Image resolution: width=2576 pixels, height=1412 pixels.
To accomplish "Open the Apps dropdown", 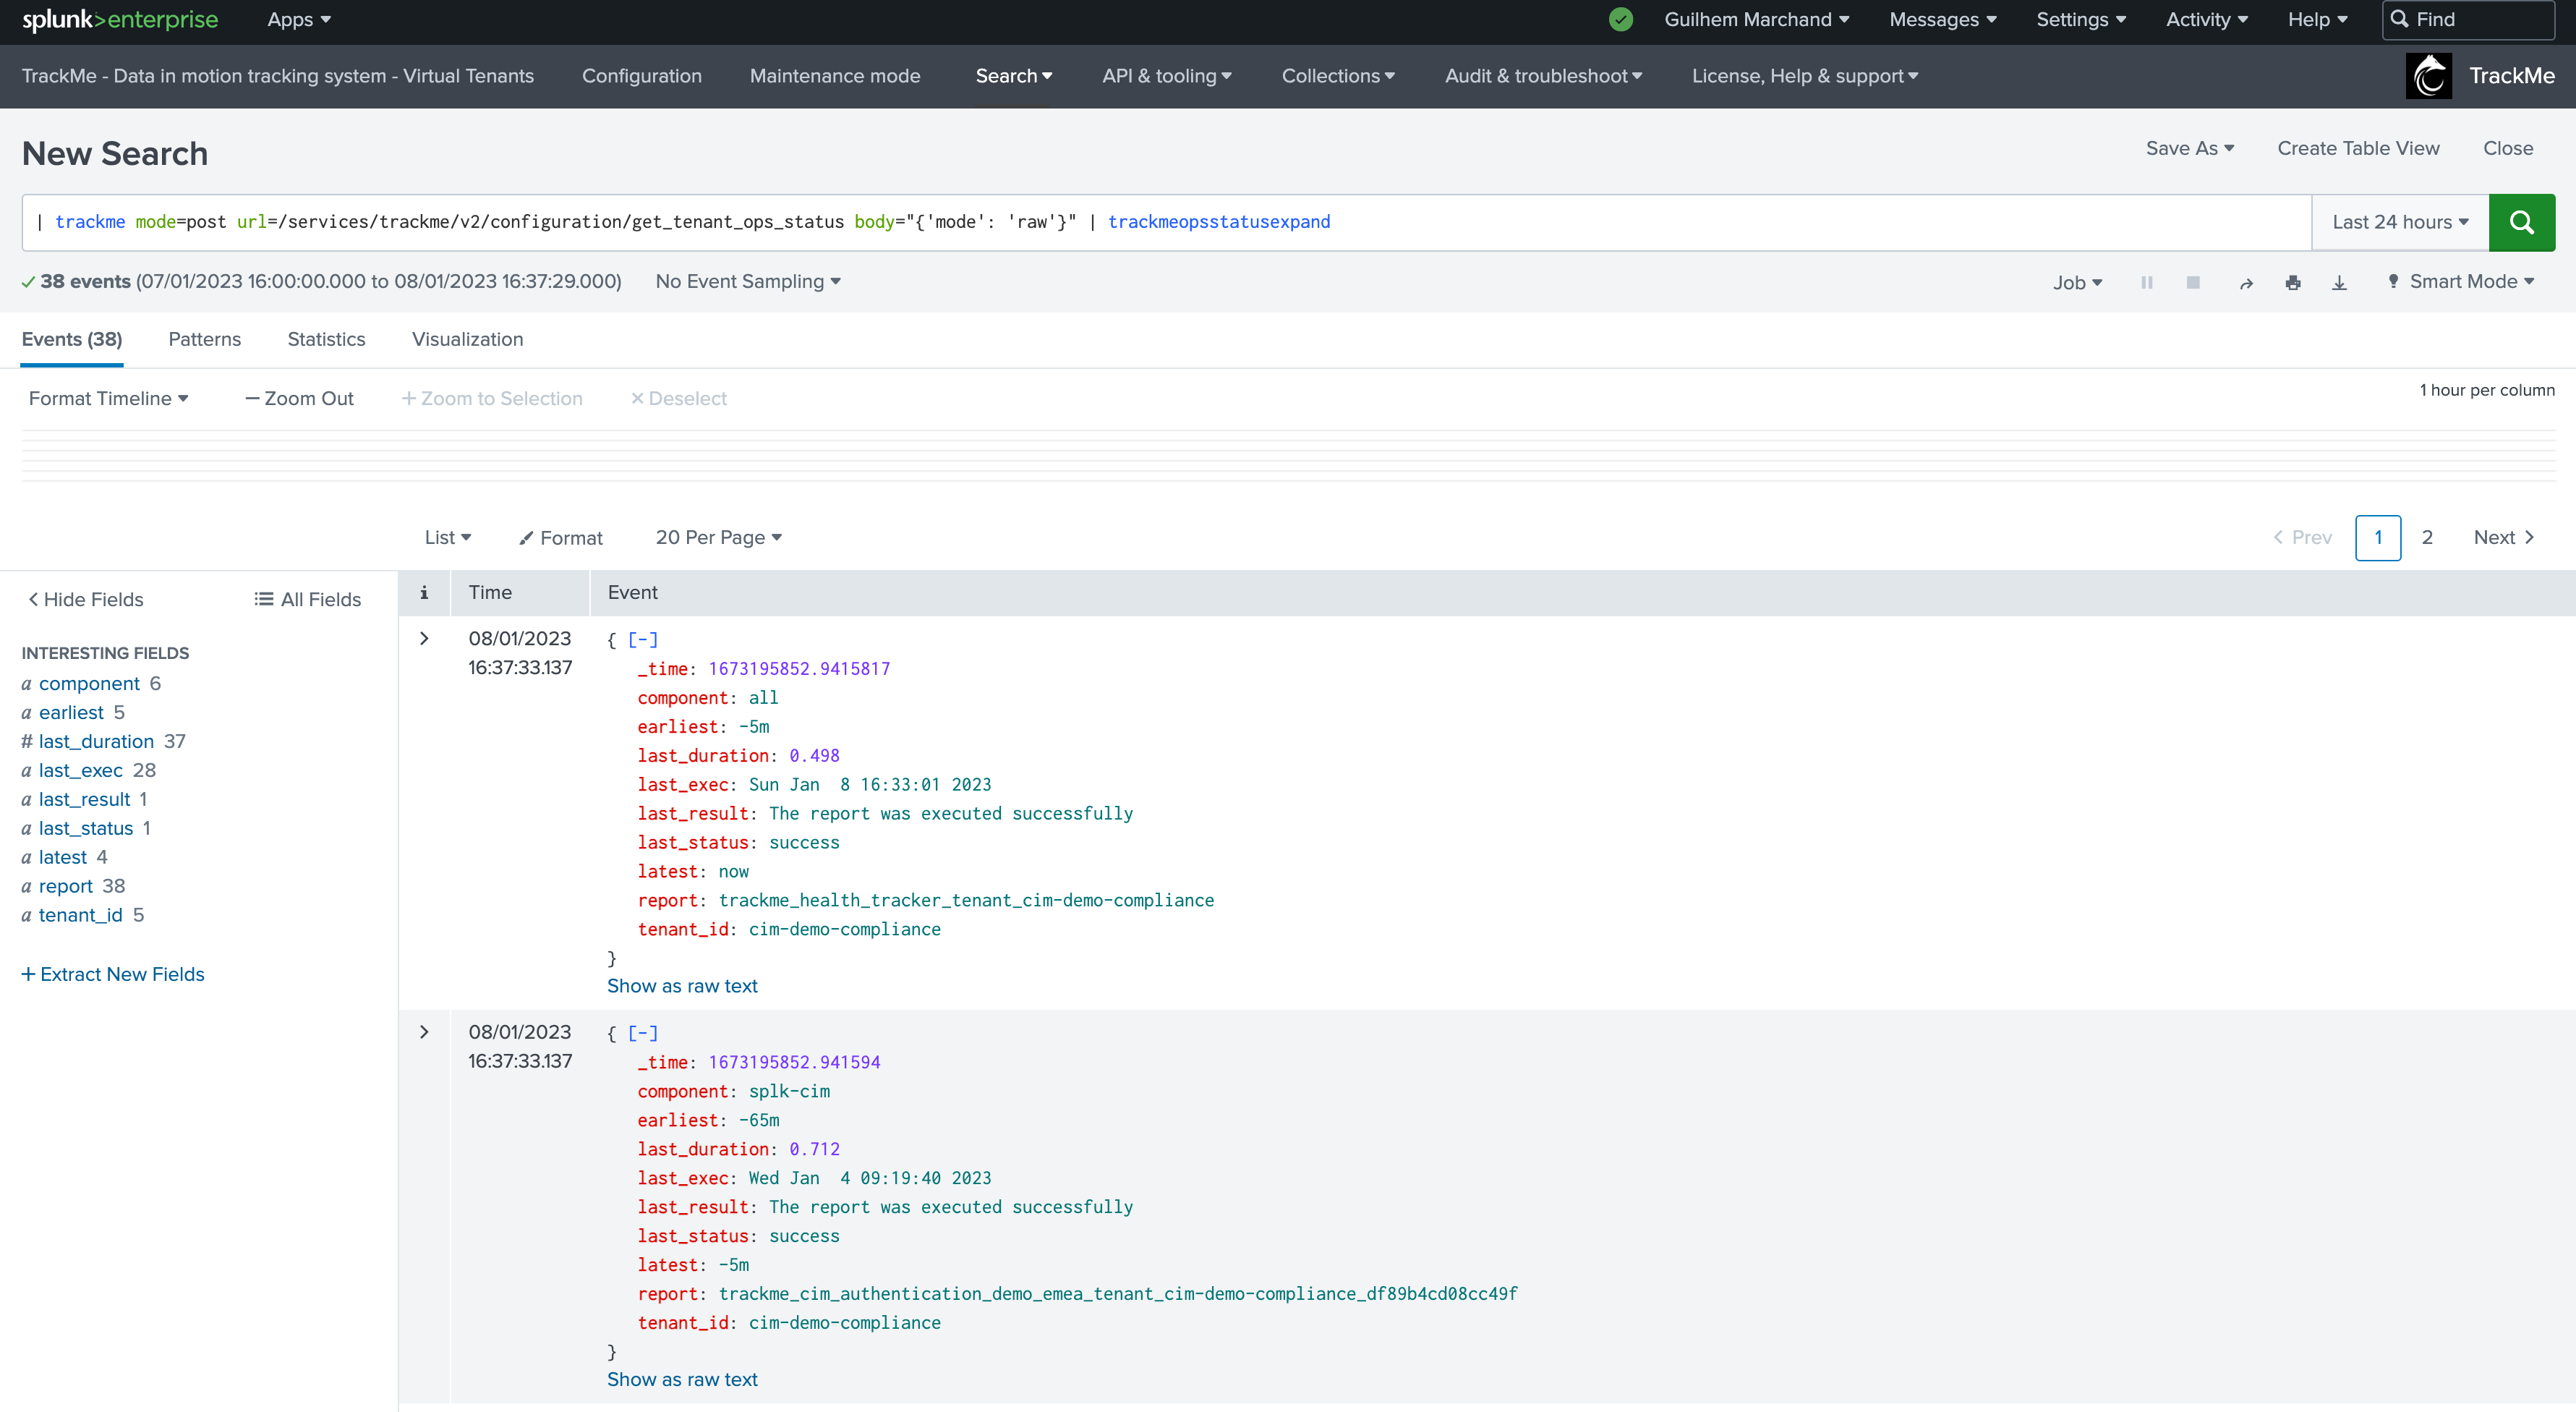I will coord(299,20).
